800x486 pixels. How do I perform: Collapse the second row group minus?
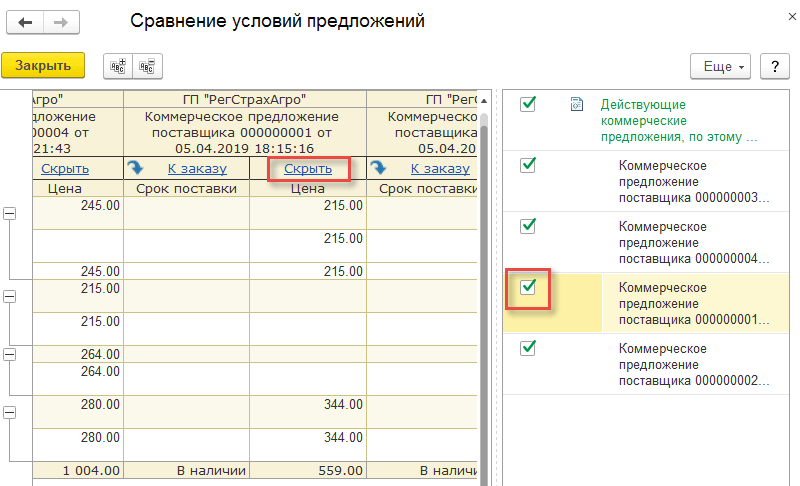click(x=9, y=296)
